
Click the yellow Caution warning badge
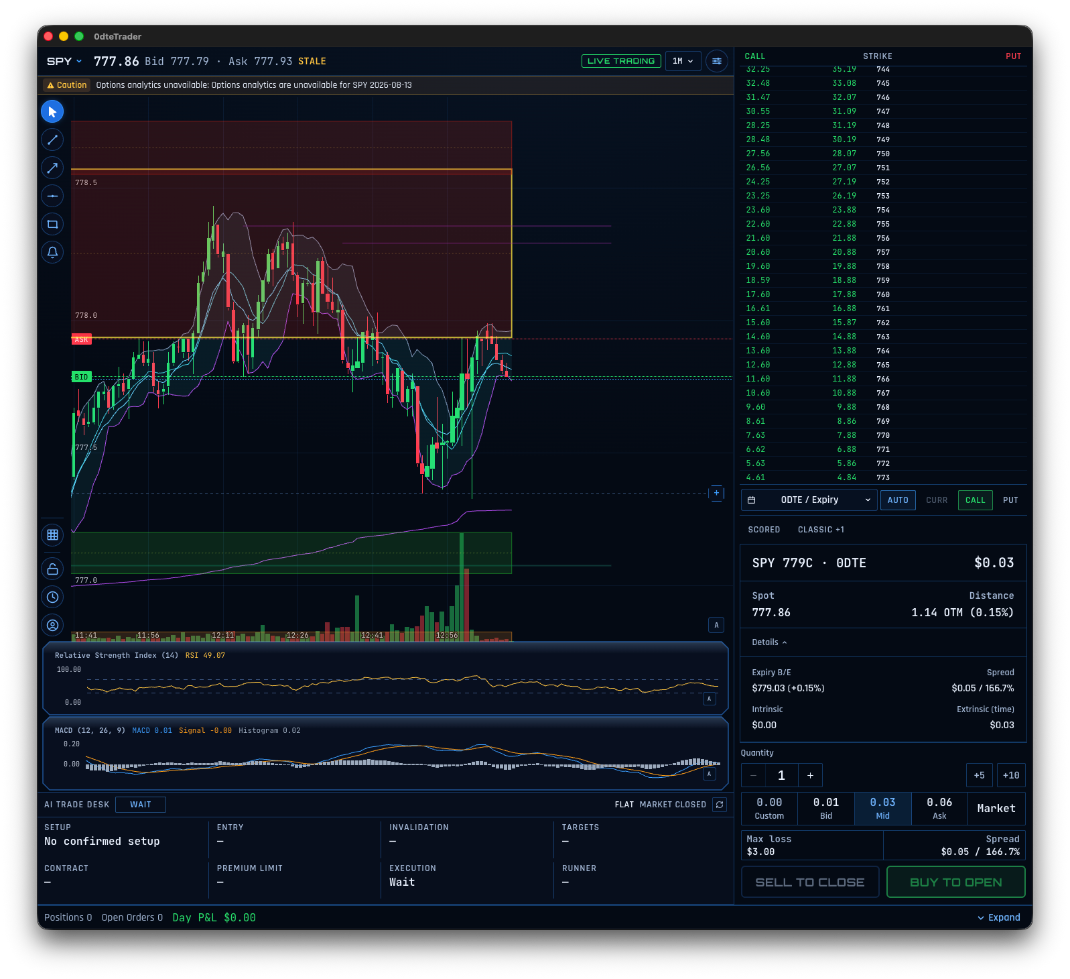(x=67, y=85)
